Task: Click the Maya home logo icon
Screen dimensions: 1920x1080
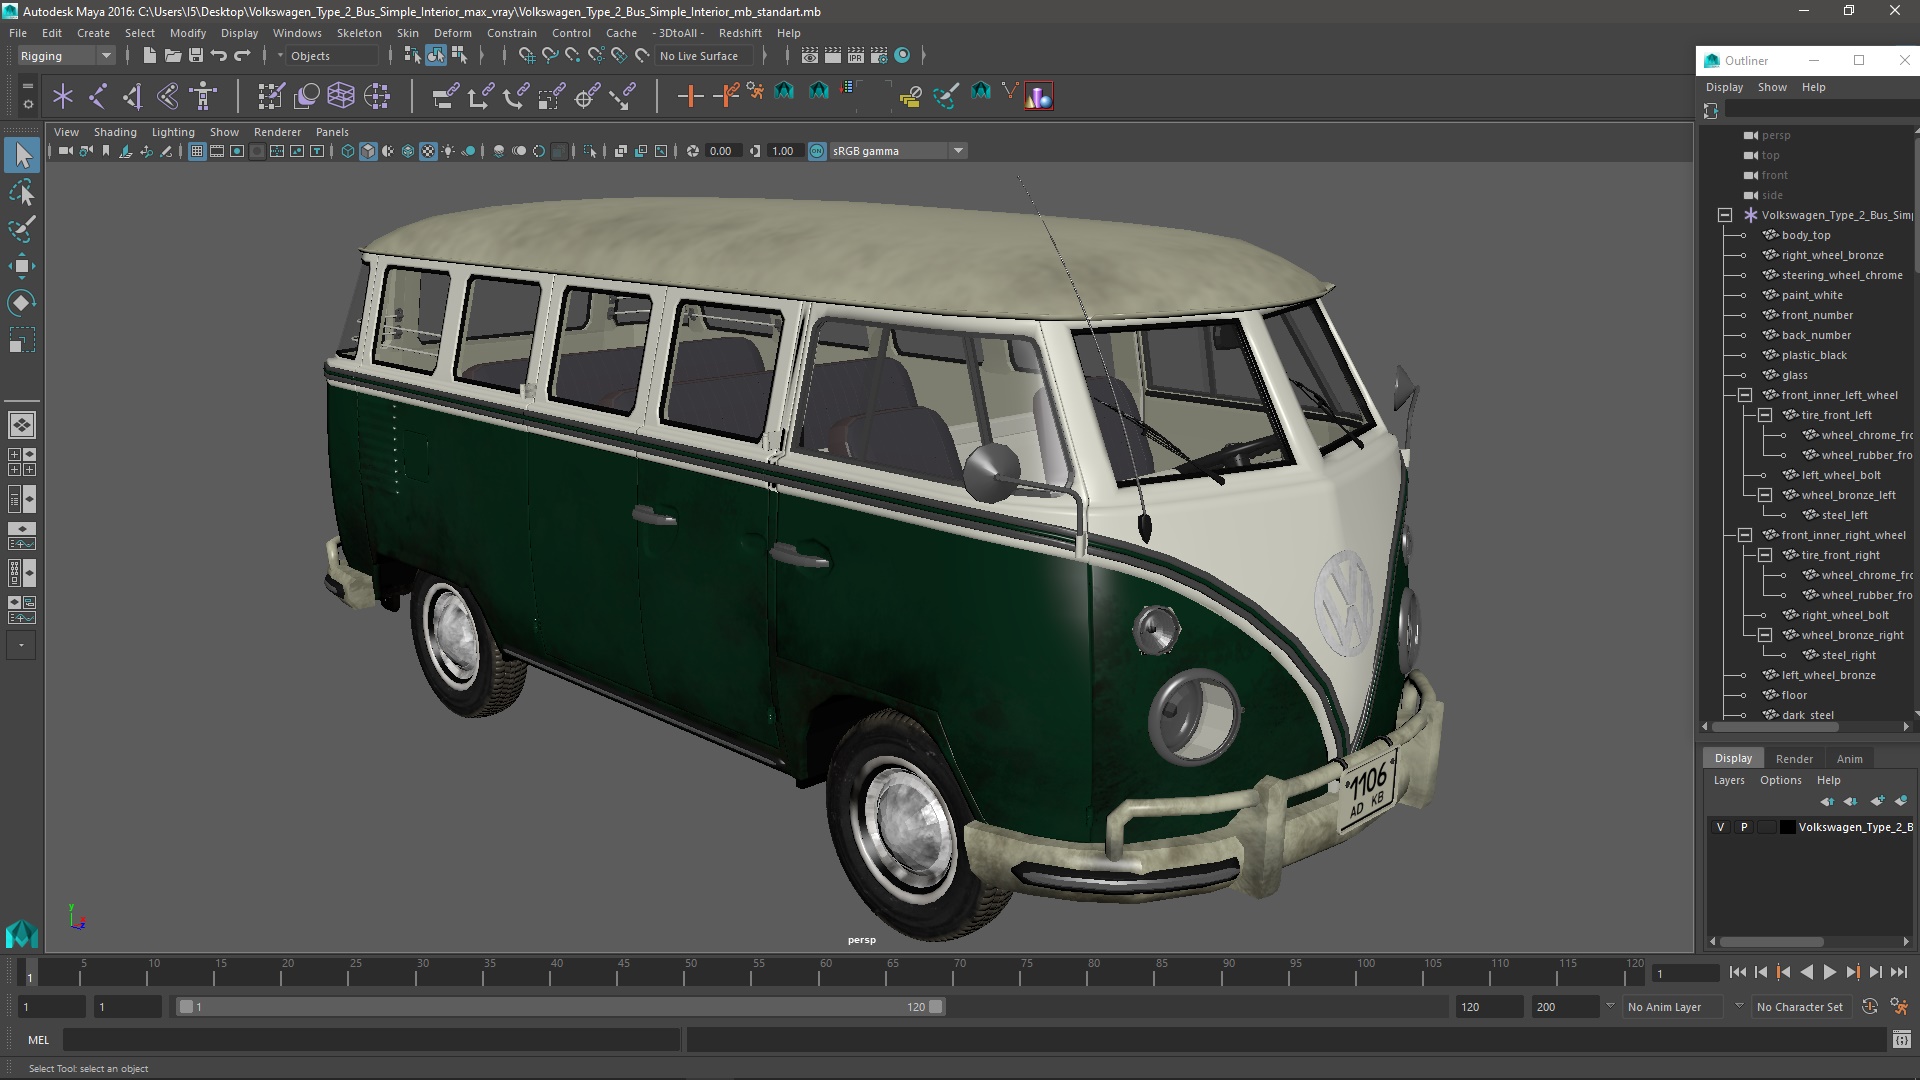Action: tap(22, 934)
